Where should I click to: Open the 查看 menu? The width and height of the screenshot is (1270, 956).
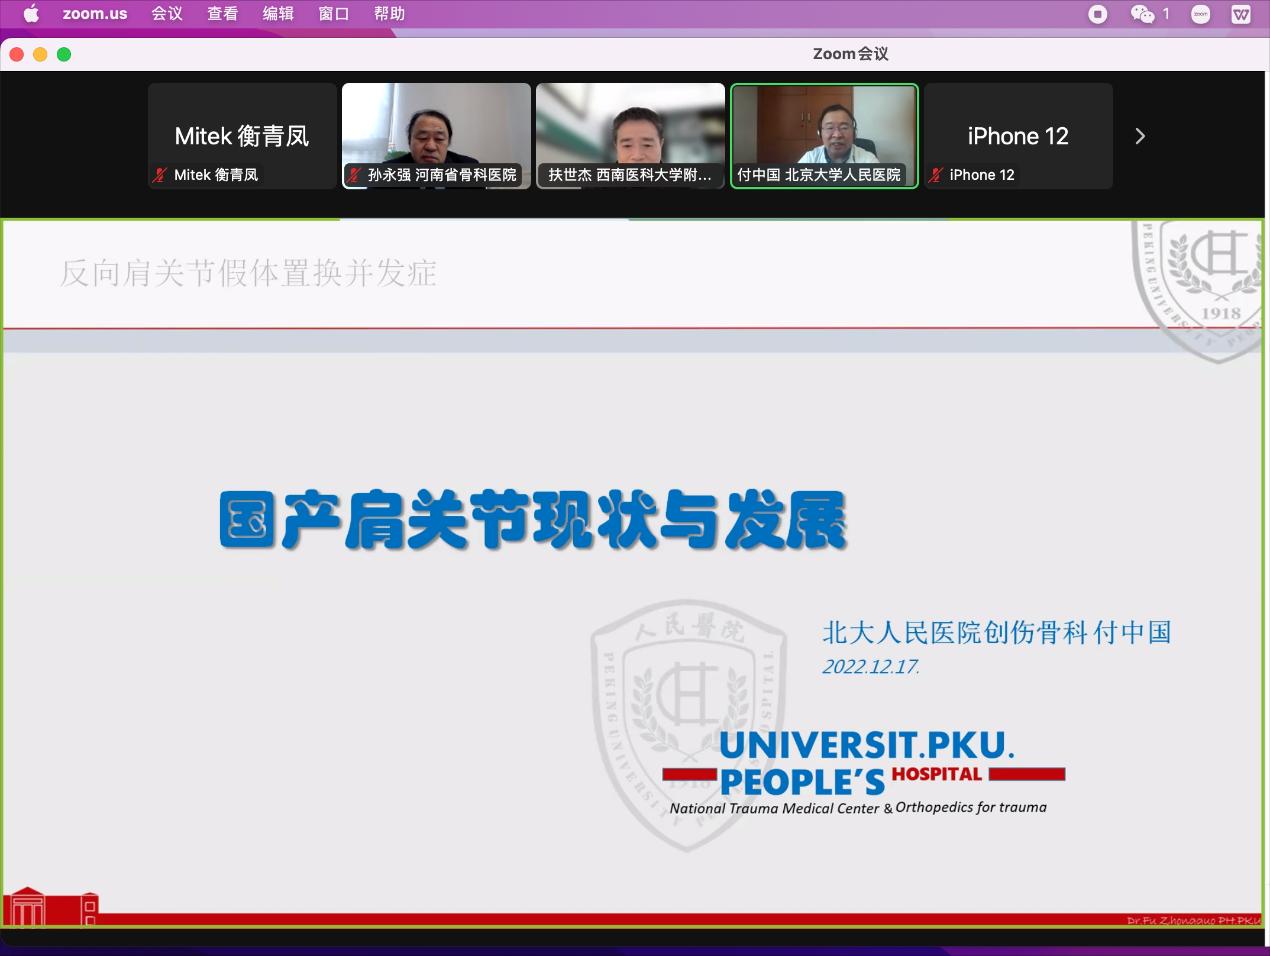(x=222, y=14)
